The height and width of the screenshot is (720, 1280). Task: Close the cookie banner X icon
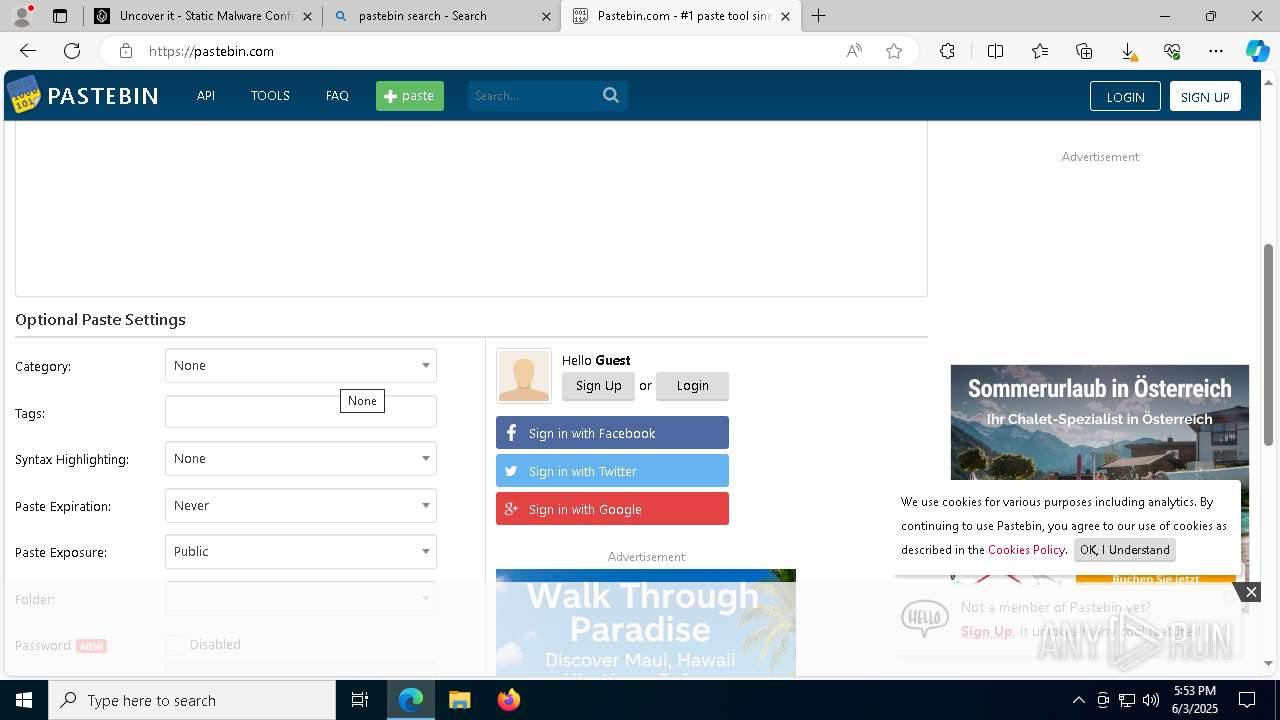tap(1251, 592)
